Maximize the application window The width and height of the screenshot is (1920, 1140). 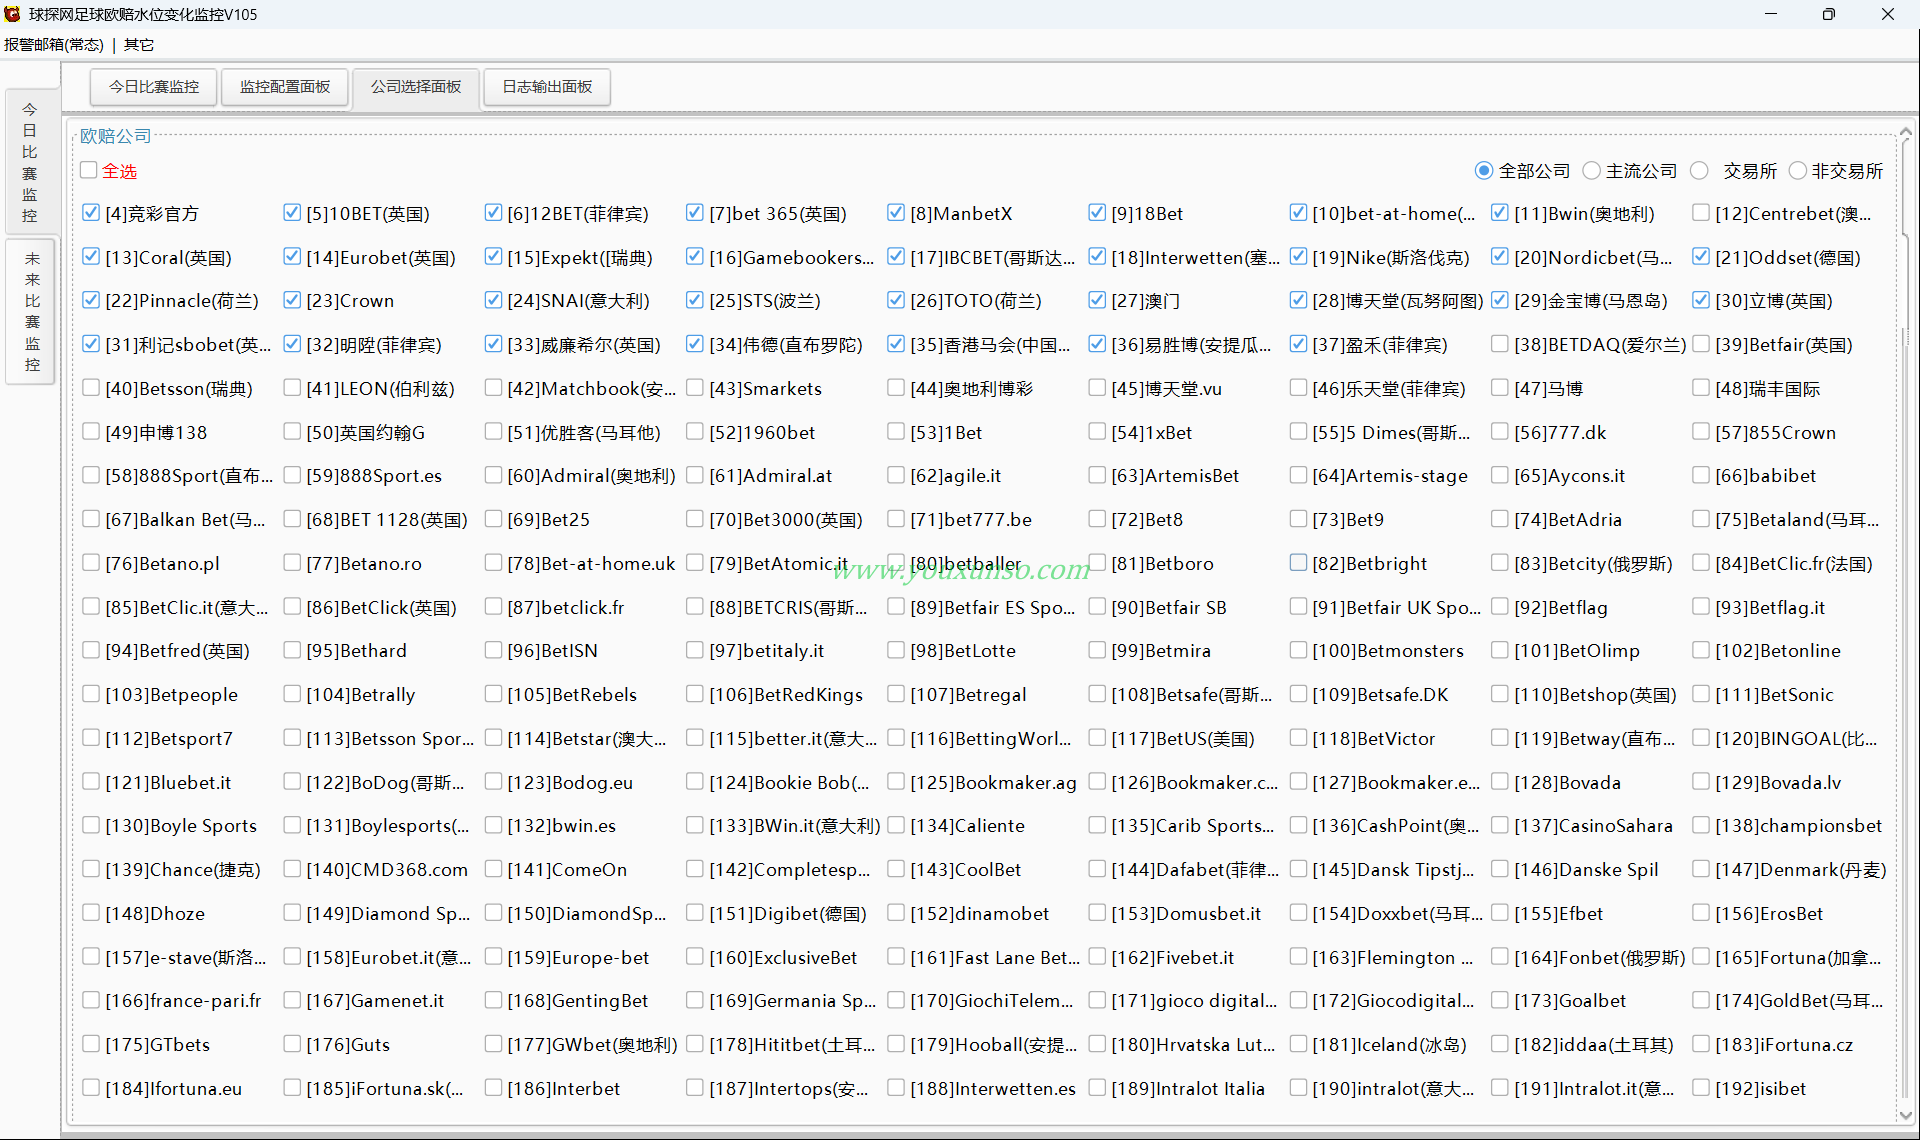click(x=1829, y=14)
